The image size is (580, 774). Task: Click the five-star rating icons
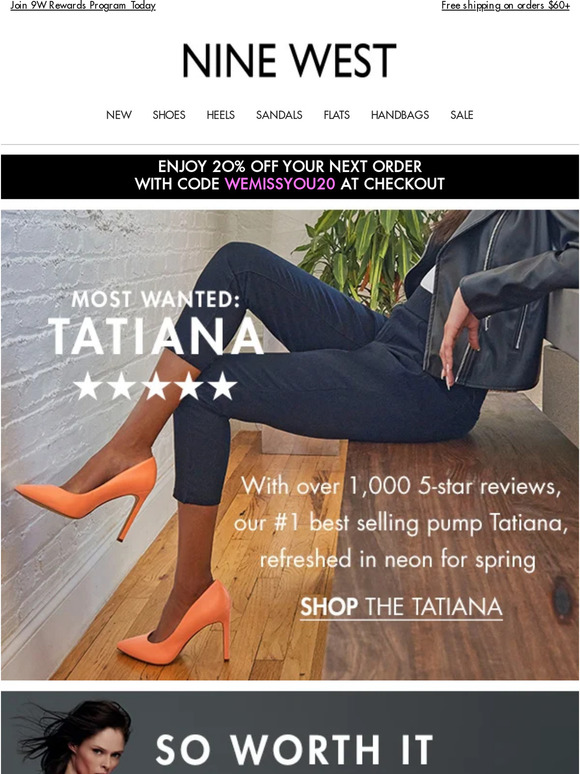click(x=155, y=386)
